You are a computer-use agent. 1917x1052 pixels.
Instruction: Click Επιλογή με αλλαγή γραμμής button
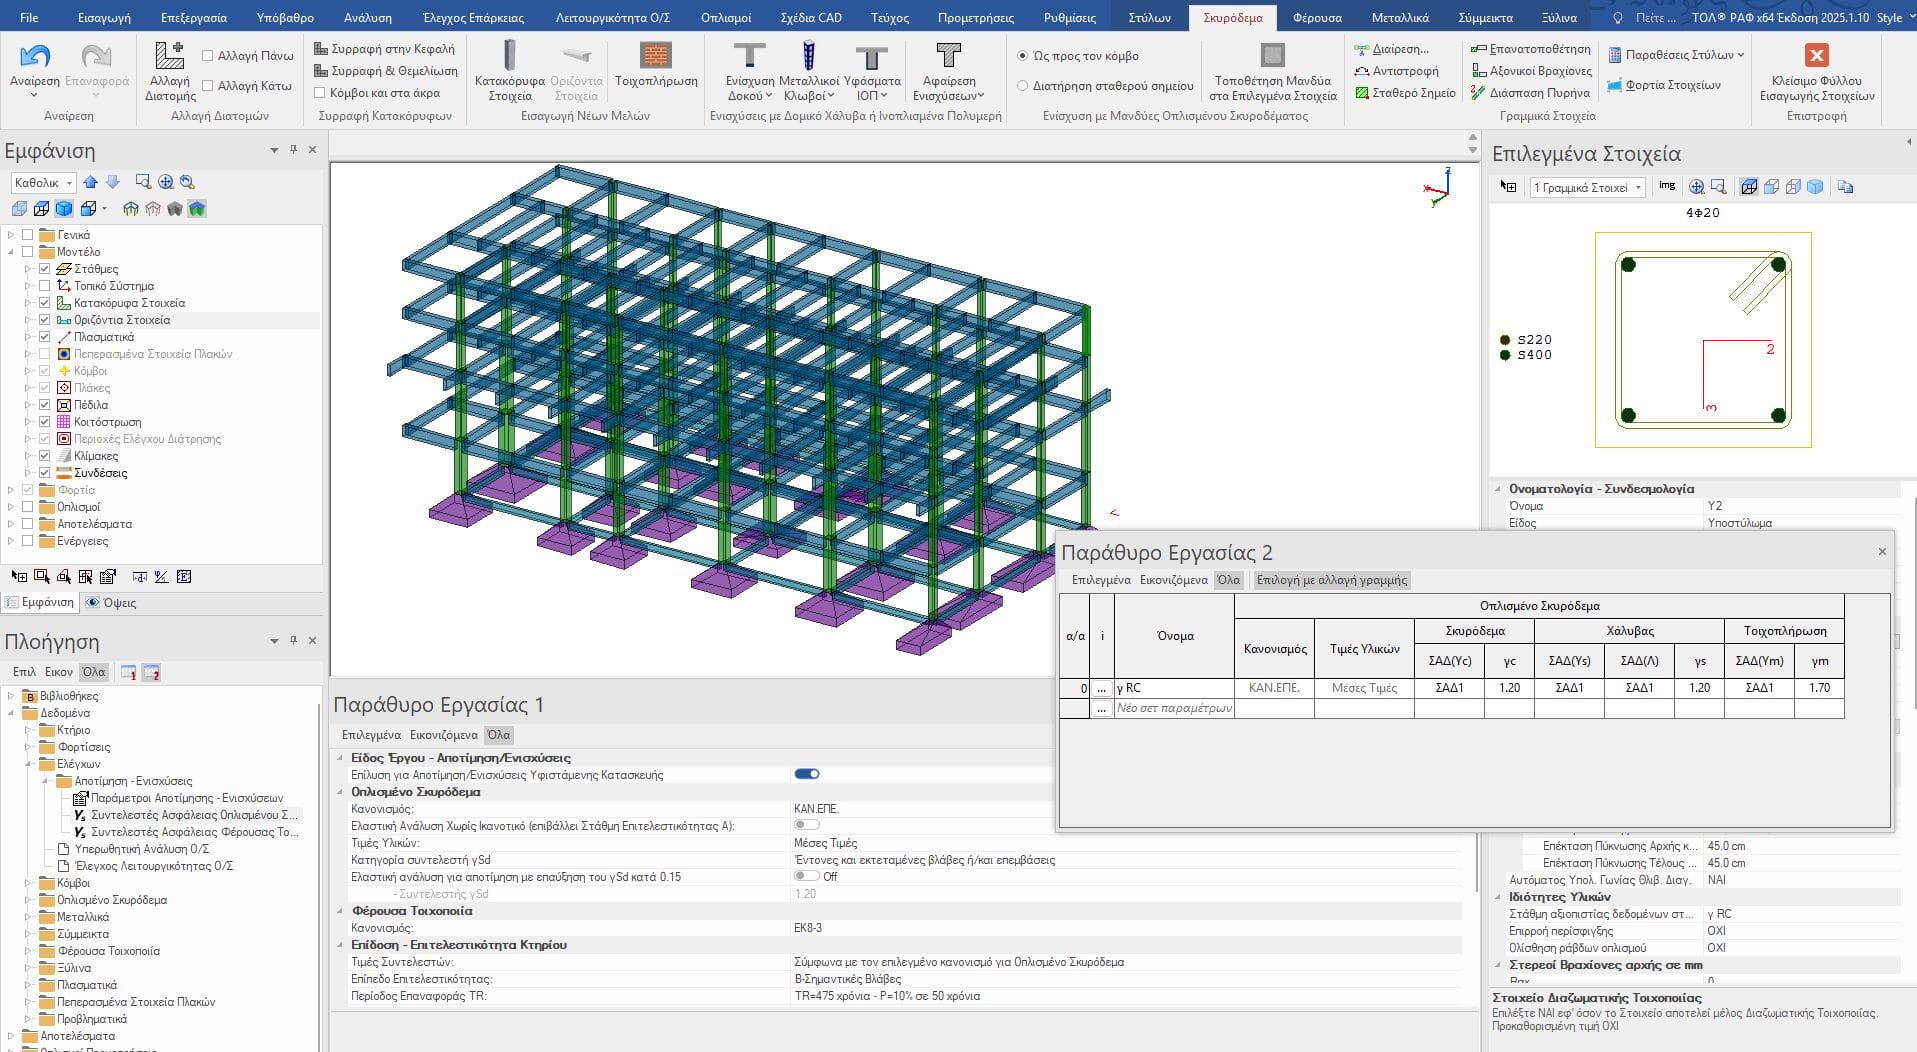(1331, 580)
